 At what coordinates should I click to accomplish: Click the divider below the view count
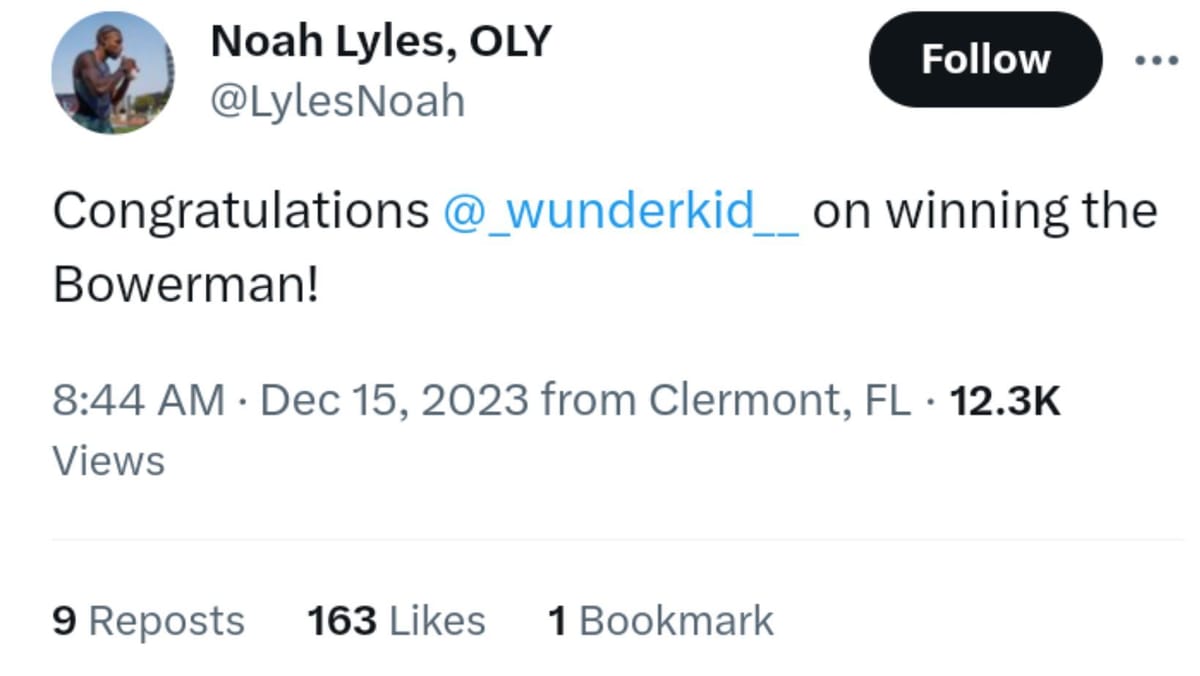pos(600,533)
